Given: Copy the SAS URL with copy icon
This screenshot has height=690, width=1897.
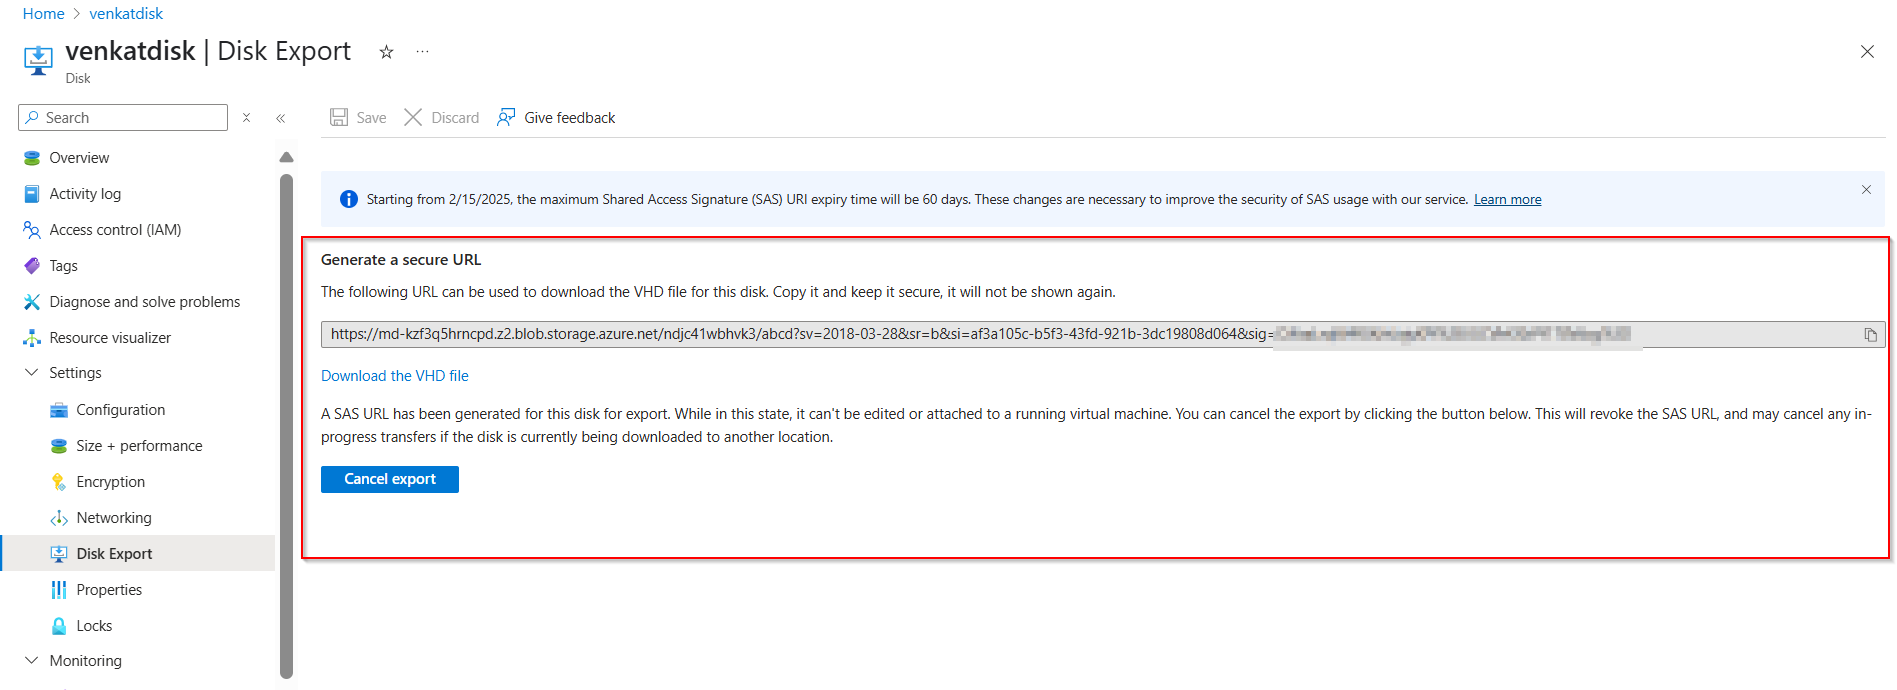Looking at the screenshot, I should pos(1870,335).
